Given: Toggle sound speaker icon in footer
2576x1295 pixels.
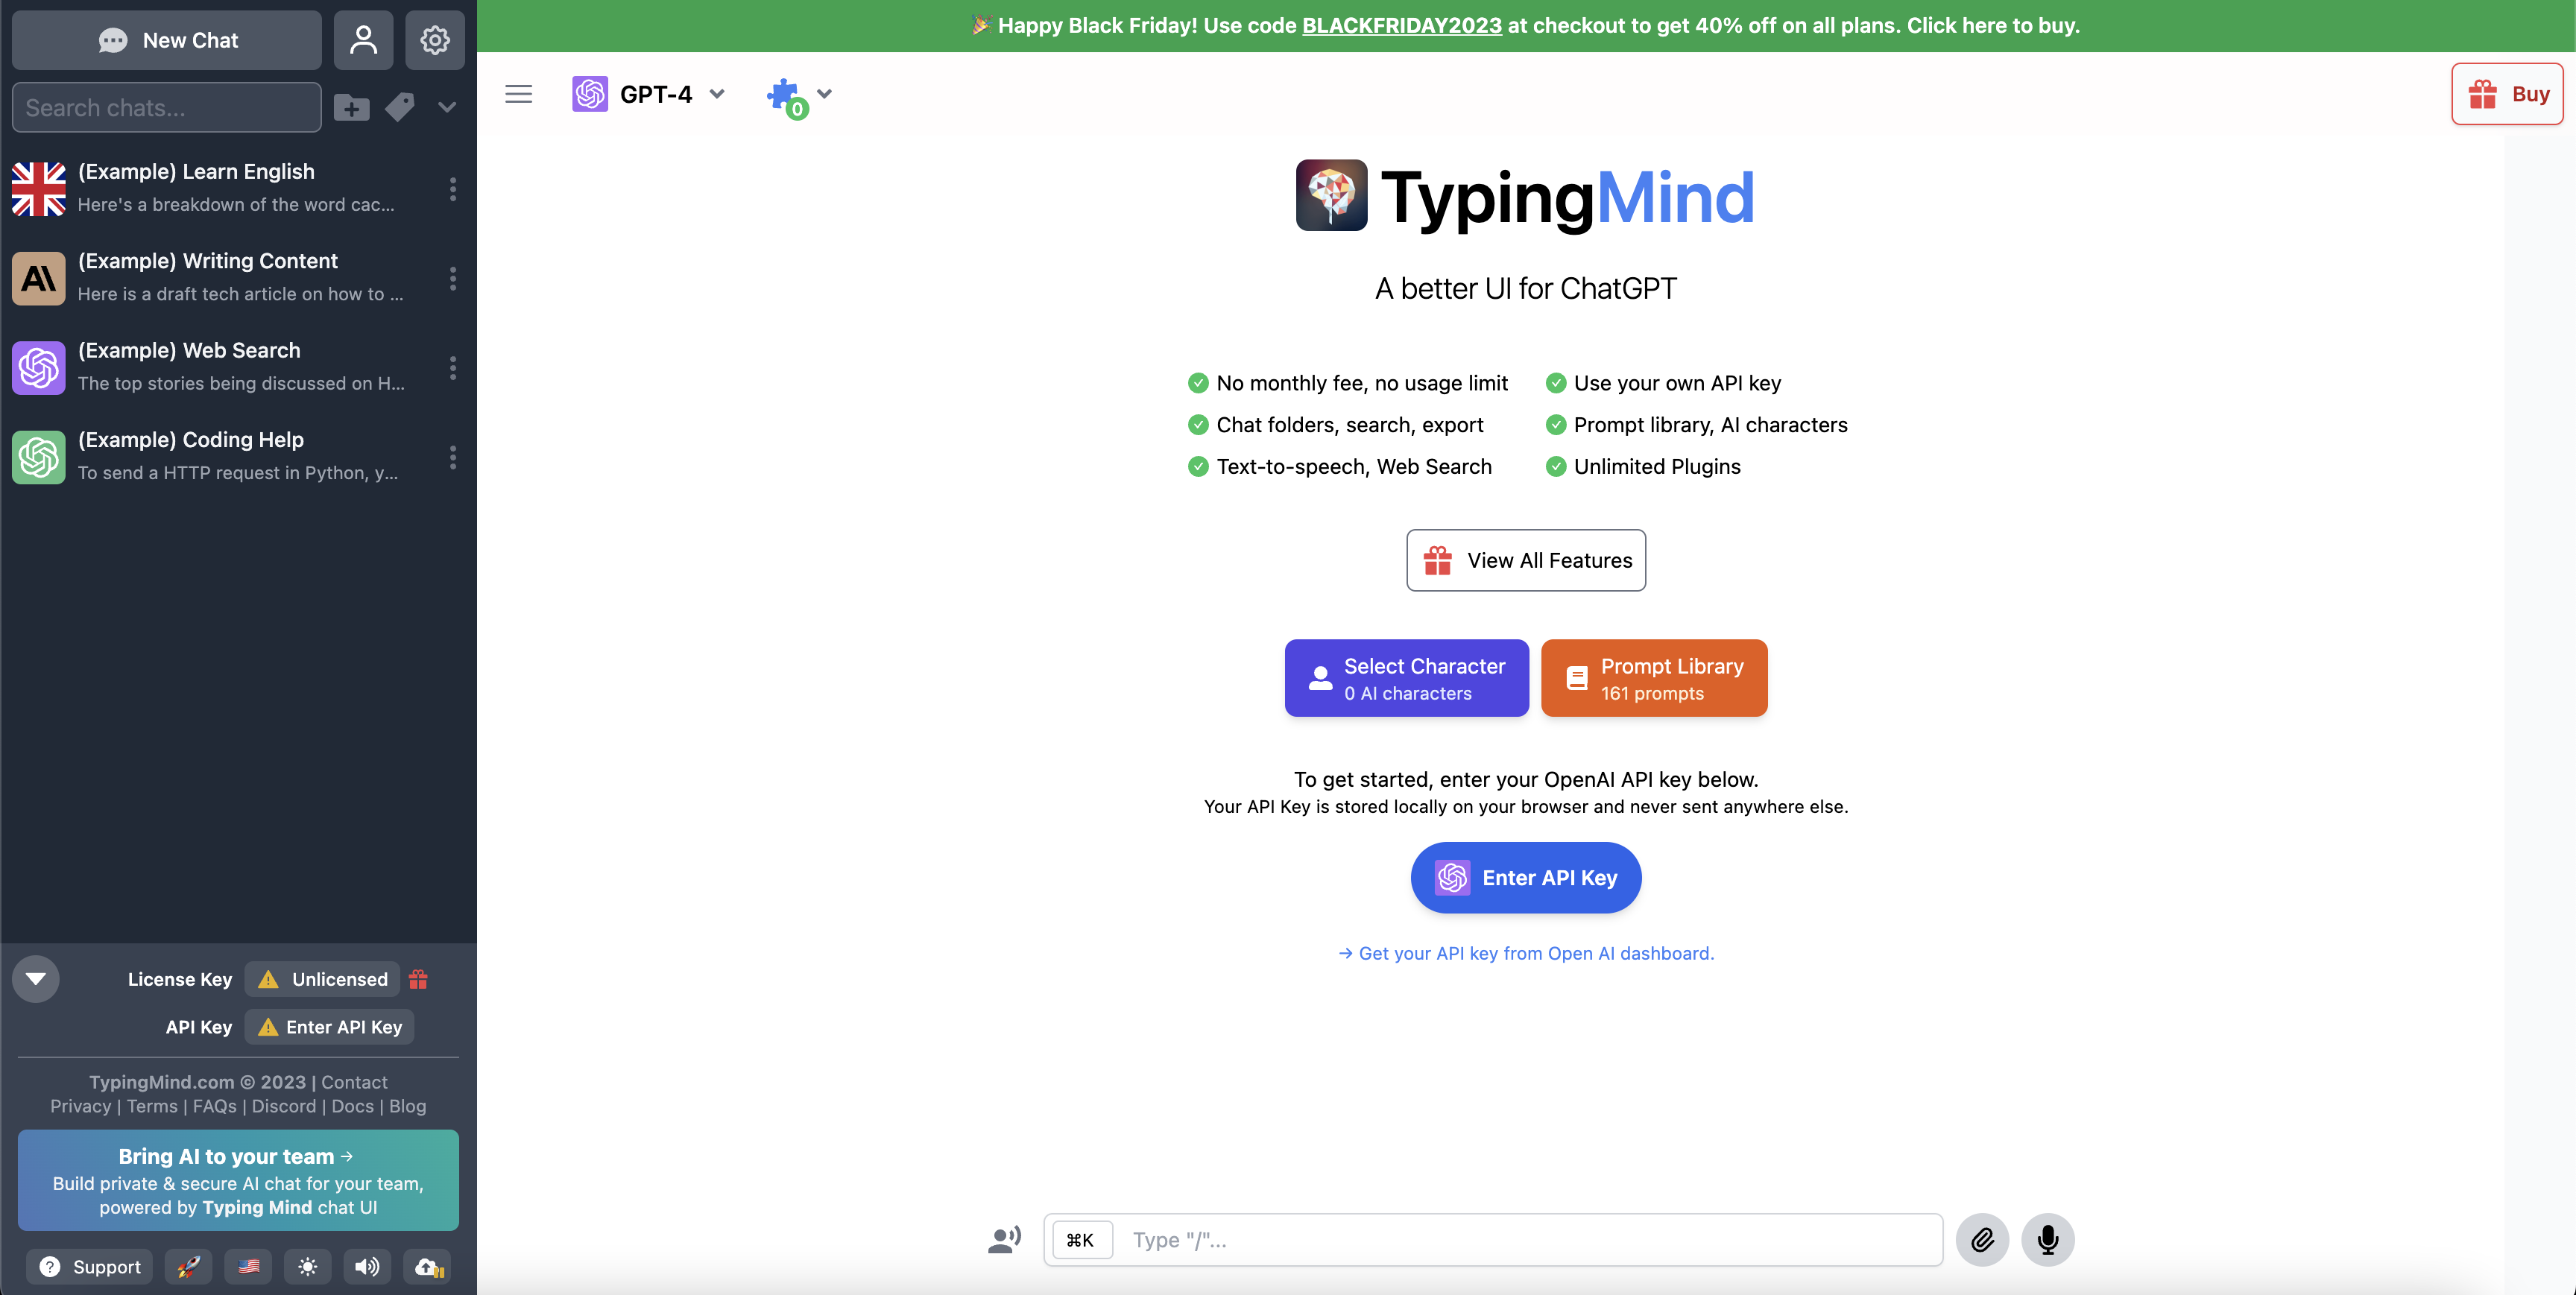Looking at the screenshot, I should (367, 1267).
